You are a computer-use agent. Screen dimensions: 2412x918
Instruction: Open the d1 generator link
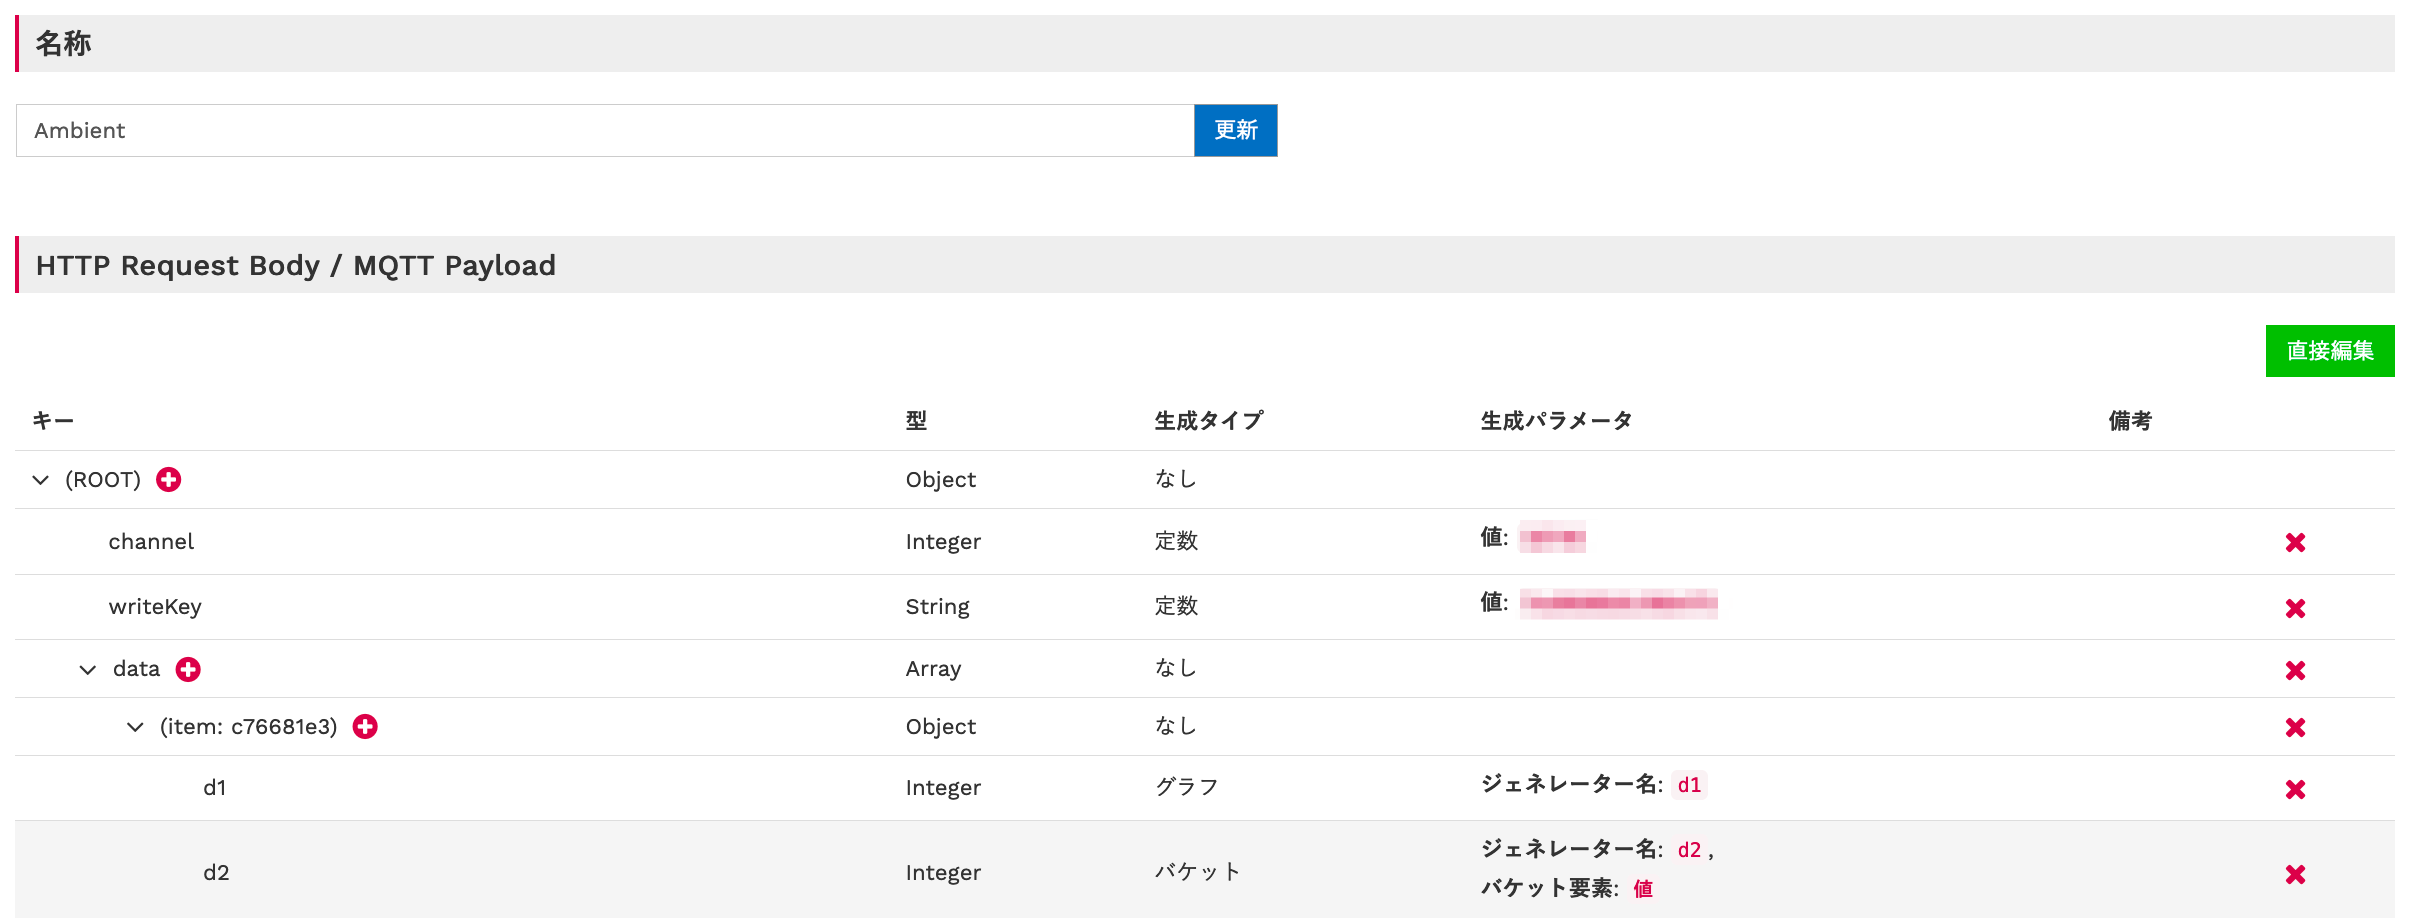pos(1689,786)
